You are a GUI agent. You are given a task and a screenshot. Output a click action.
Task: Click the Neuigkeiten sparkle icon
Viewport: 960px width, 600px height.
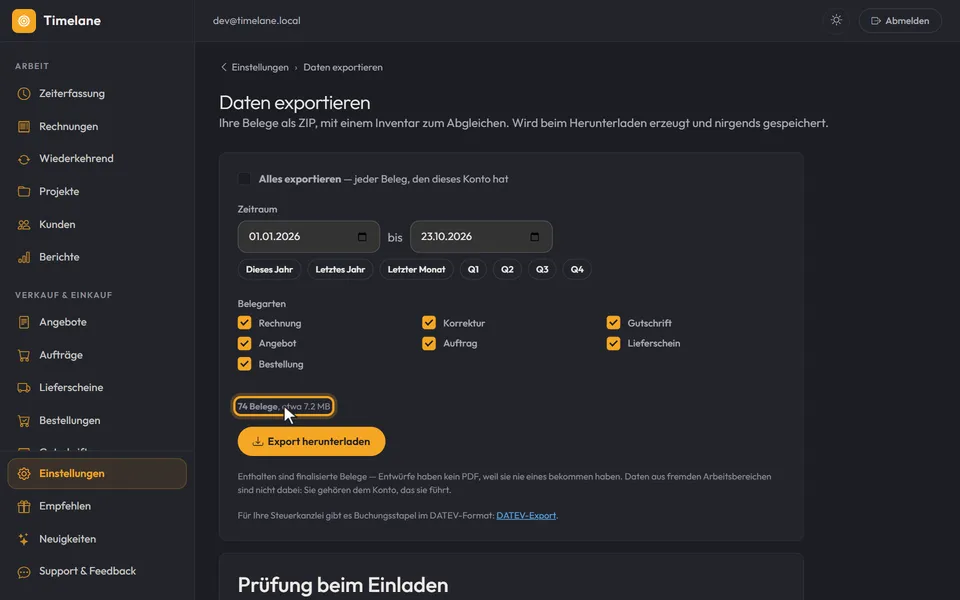point(24,539)
